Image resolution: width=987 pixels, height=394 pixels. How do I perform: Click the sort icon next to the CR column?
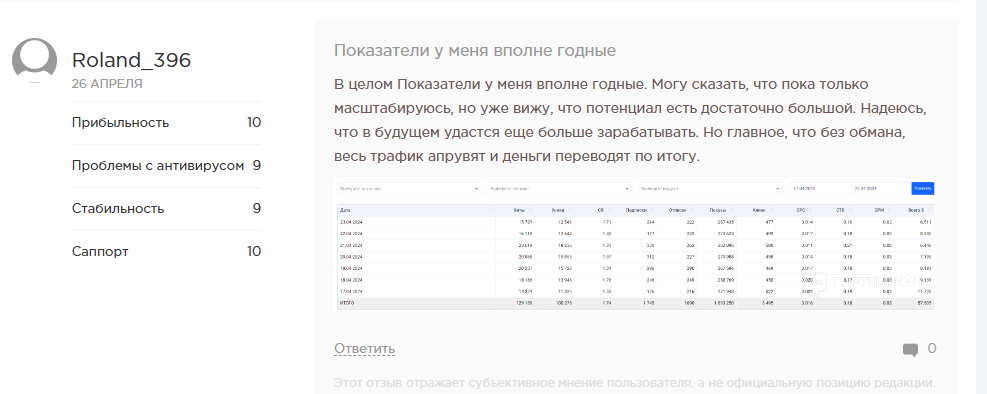click(x=609, y=210)
